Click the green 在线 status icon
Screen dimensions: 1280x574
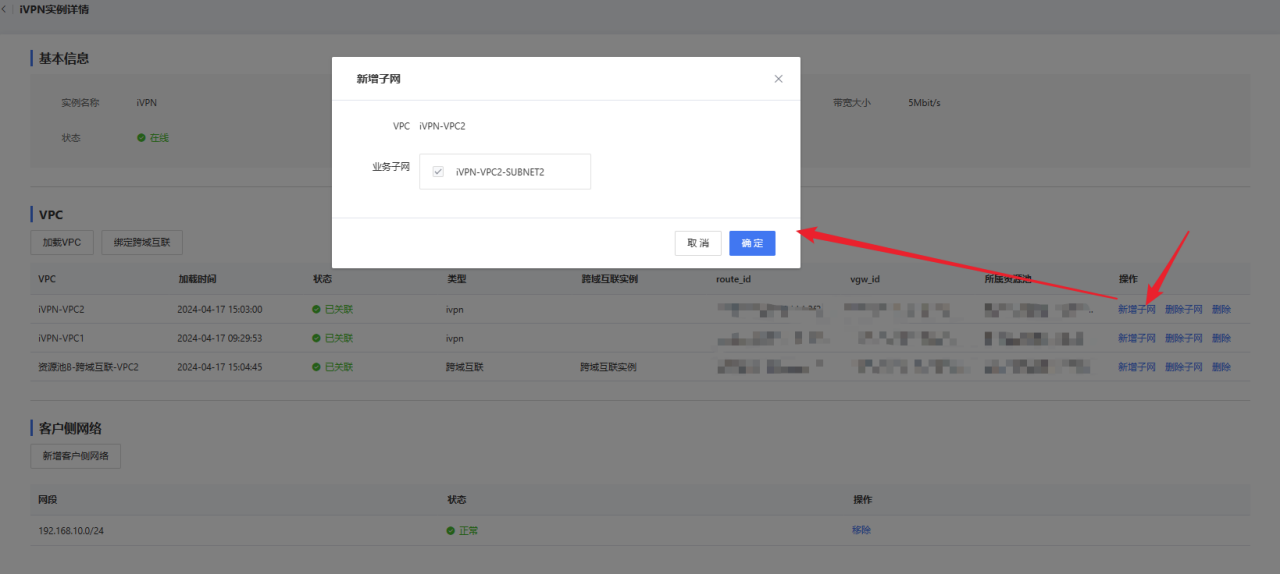[142, 138]
